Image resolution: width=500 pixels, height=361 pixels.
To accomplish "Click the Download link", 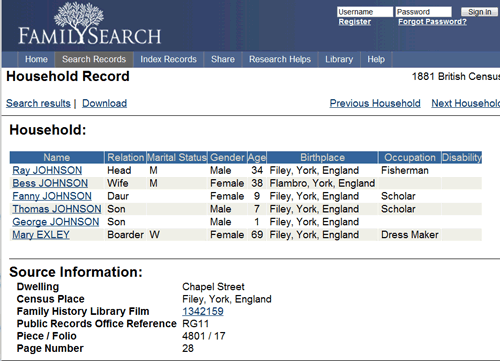I will click(104, 103).
